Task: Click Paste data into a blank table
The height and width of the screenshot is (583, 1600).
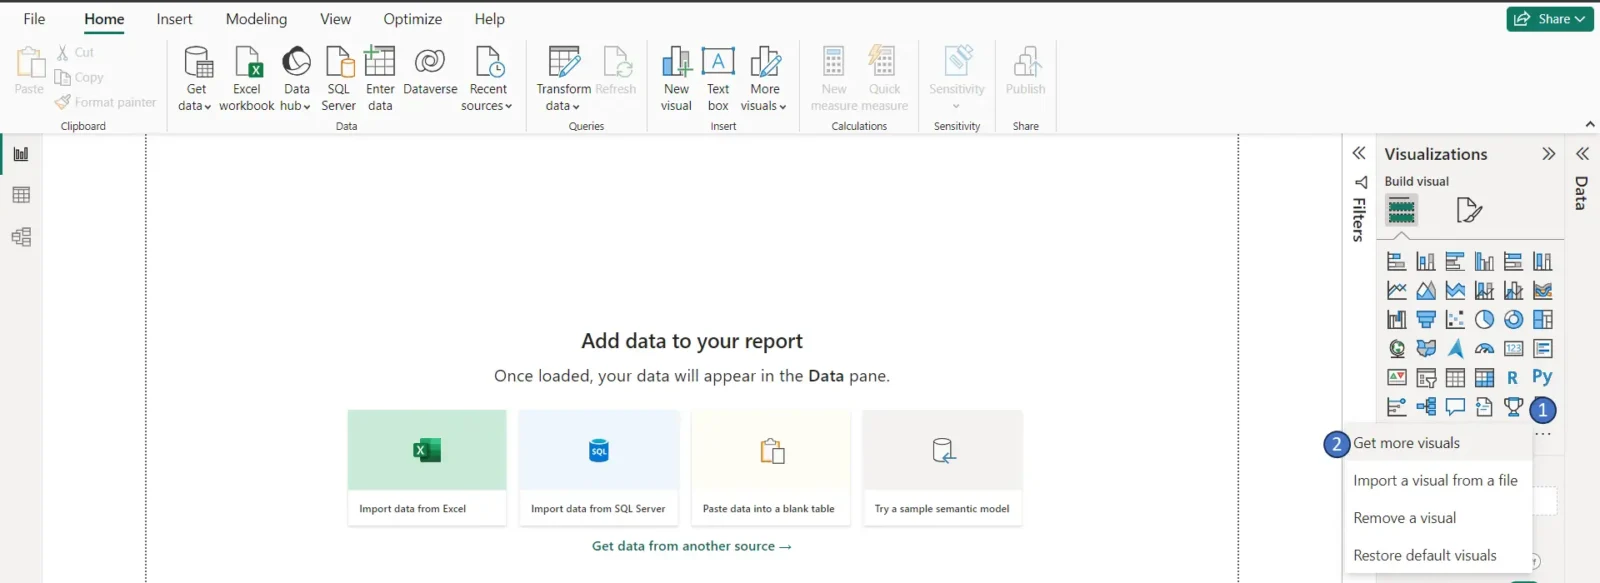Action: [770, 467]
